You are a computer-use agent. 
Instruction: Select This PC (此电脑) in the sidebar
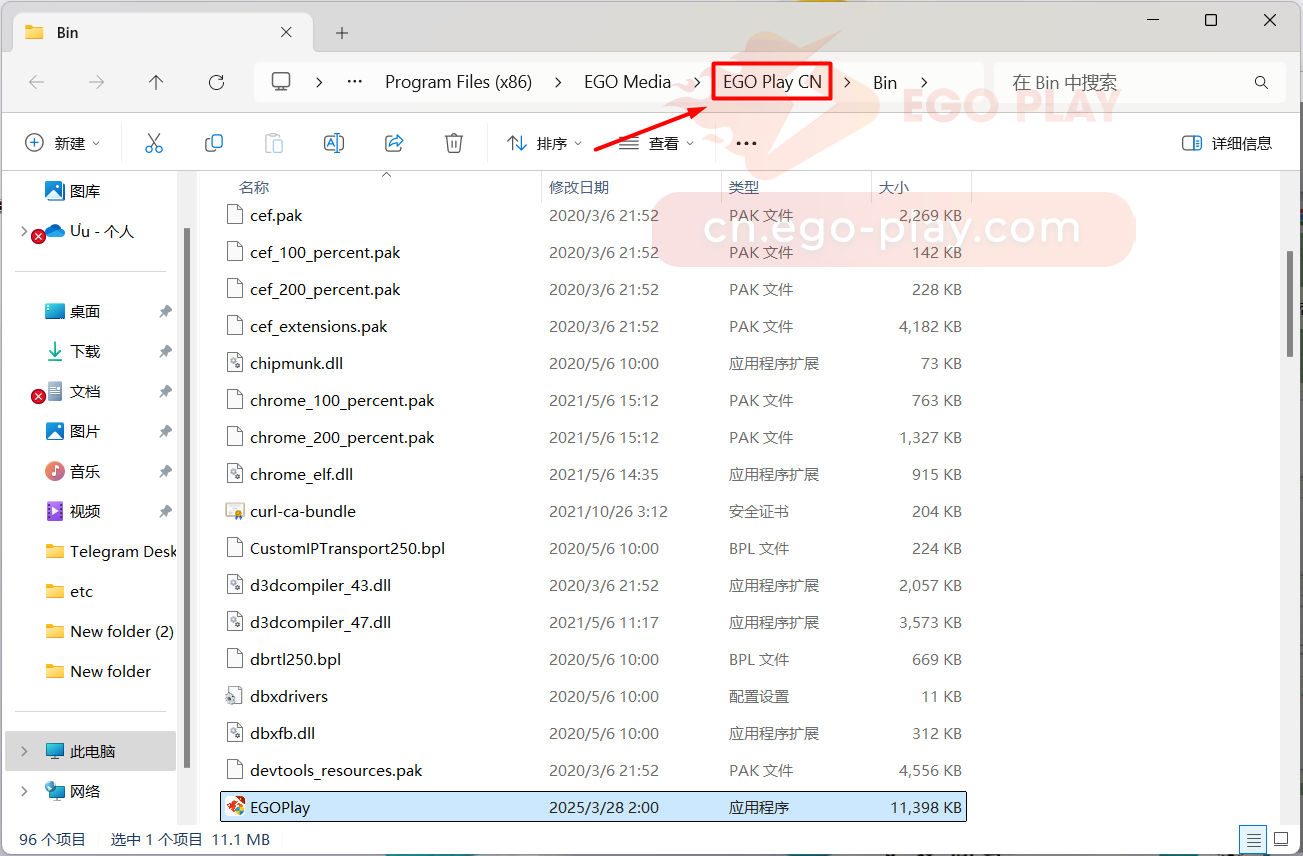pyautogui.click(x=92, y=751)
